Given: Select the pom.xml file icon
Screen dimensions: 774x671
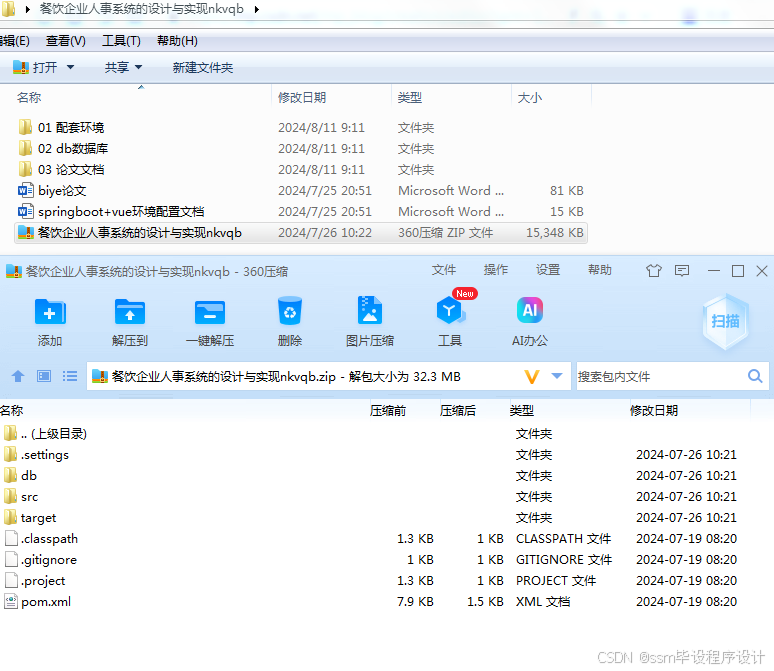Looking at the screenshot, I should 11,601.
